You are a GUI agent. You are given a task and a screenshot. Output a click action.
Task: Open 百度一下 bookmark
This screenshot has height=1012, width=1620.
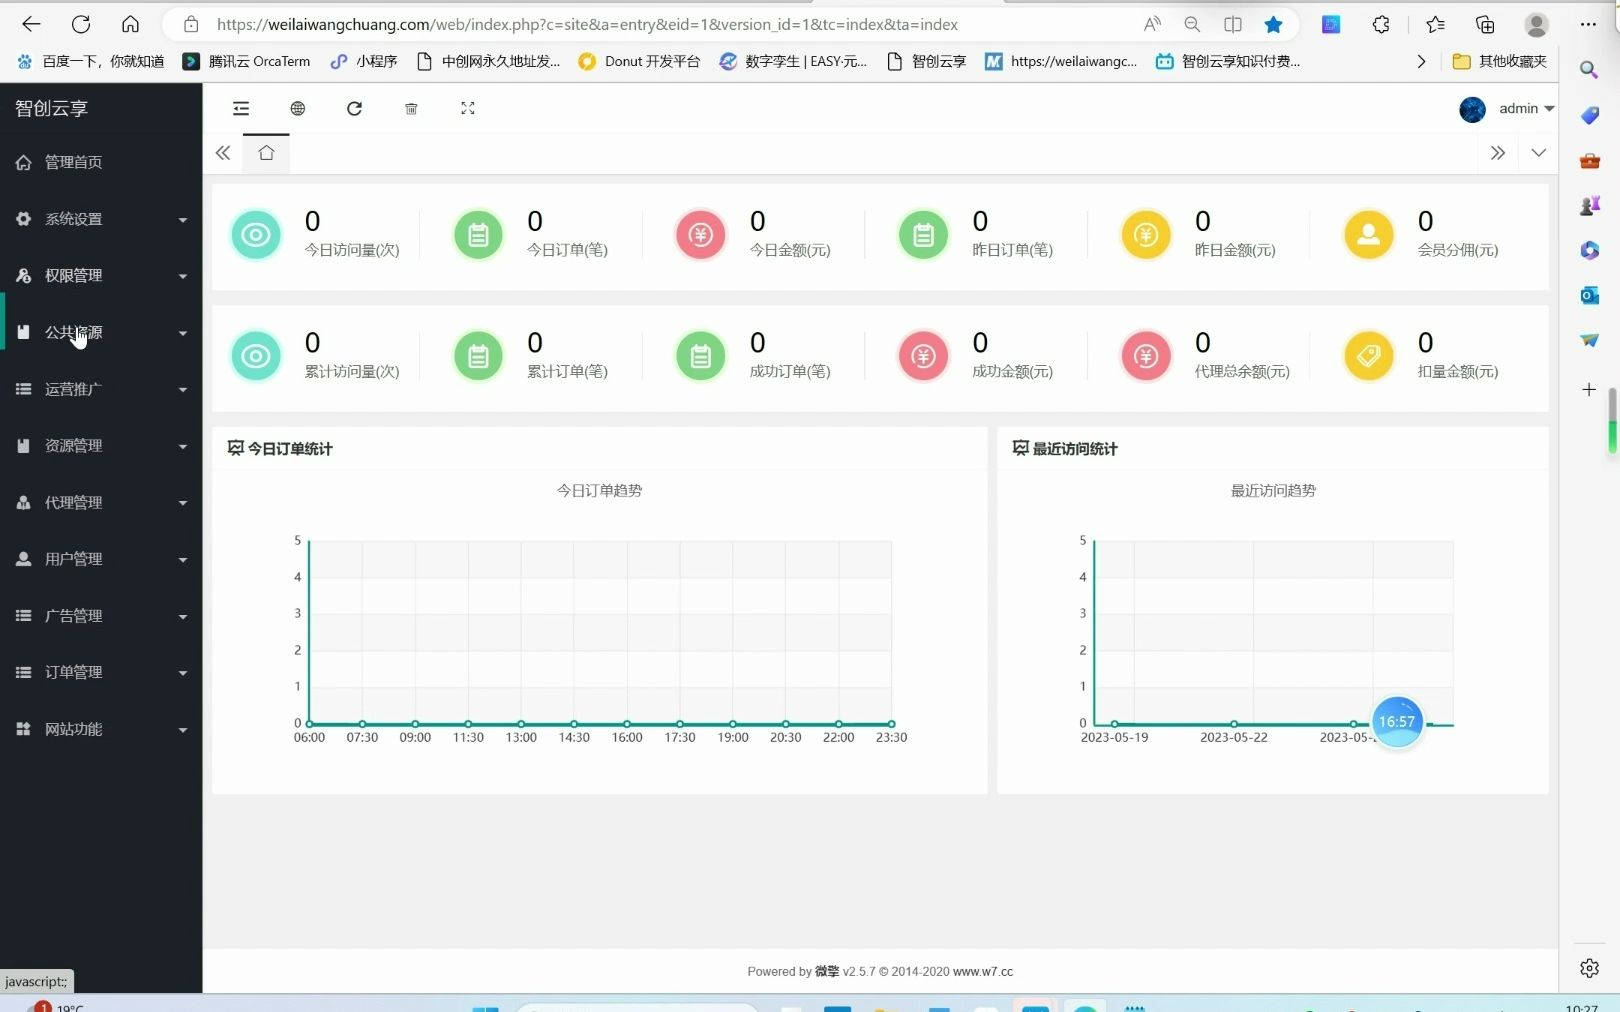click(x=91, y=61)
